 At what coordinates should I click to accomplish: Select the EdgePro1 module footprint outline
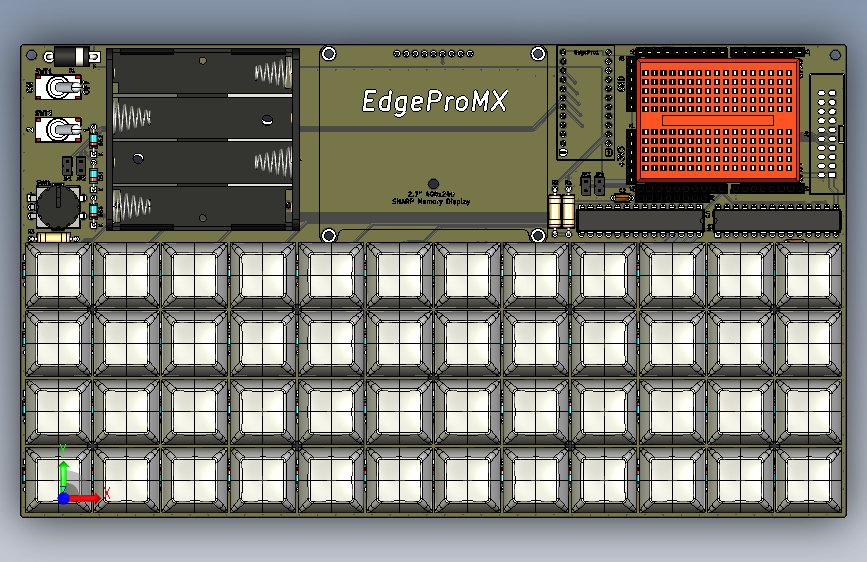pos(586,103)
